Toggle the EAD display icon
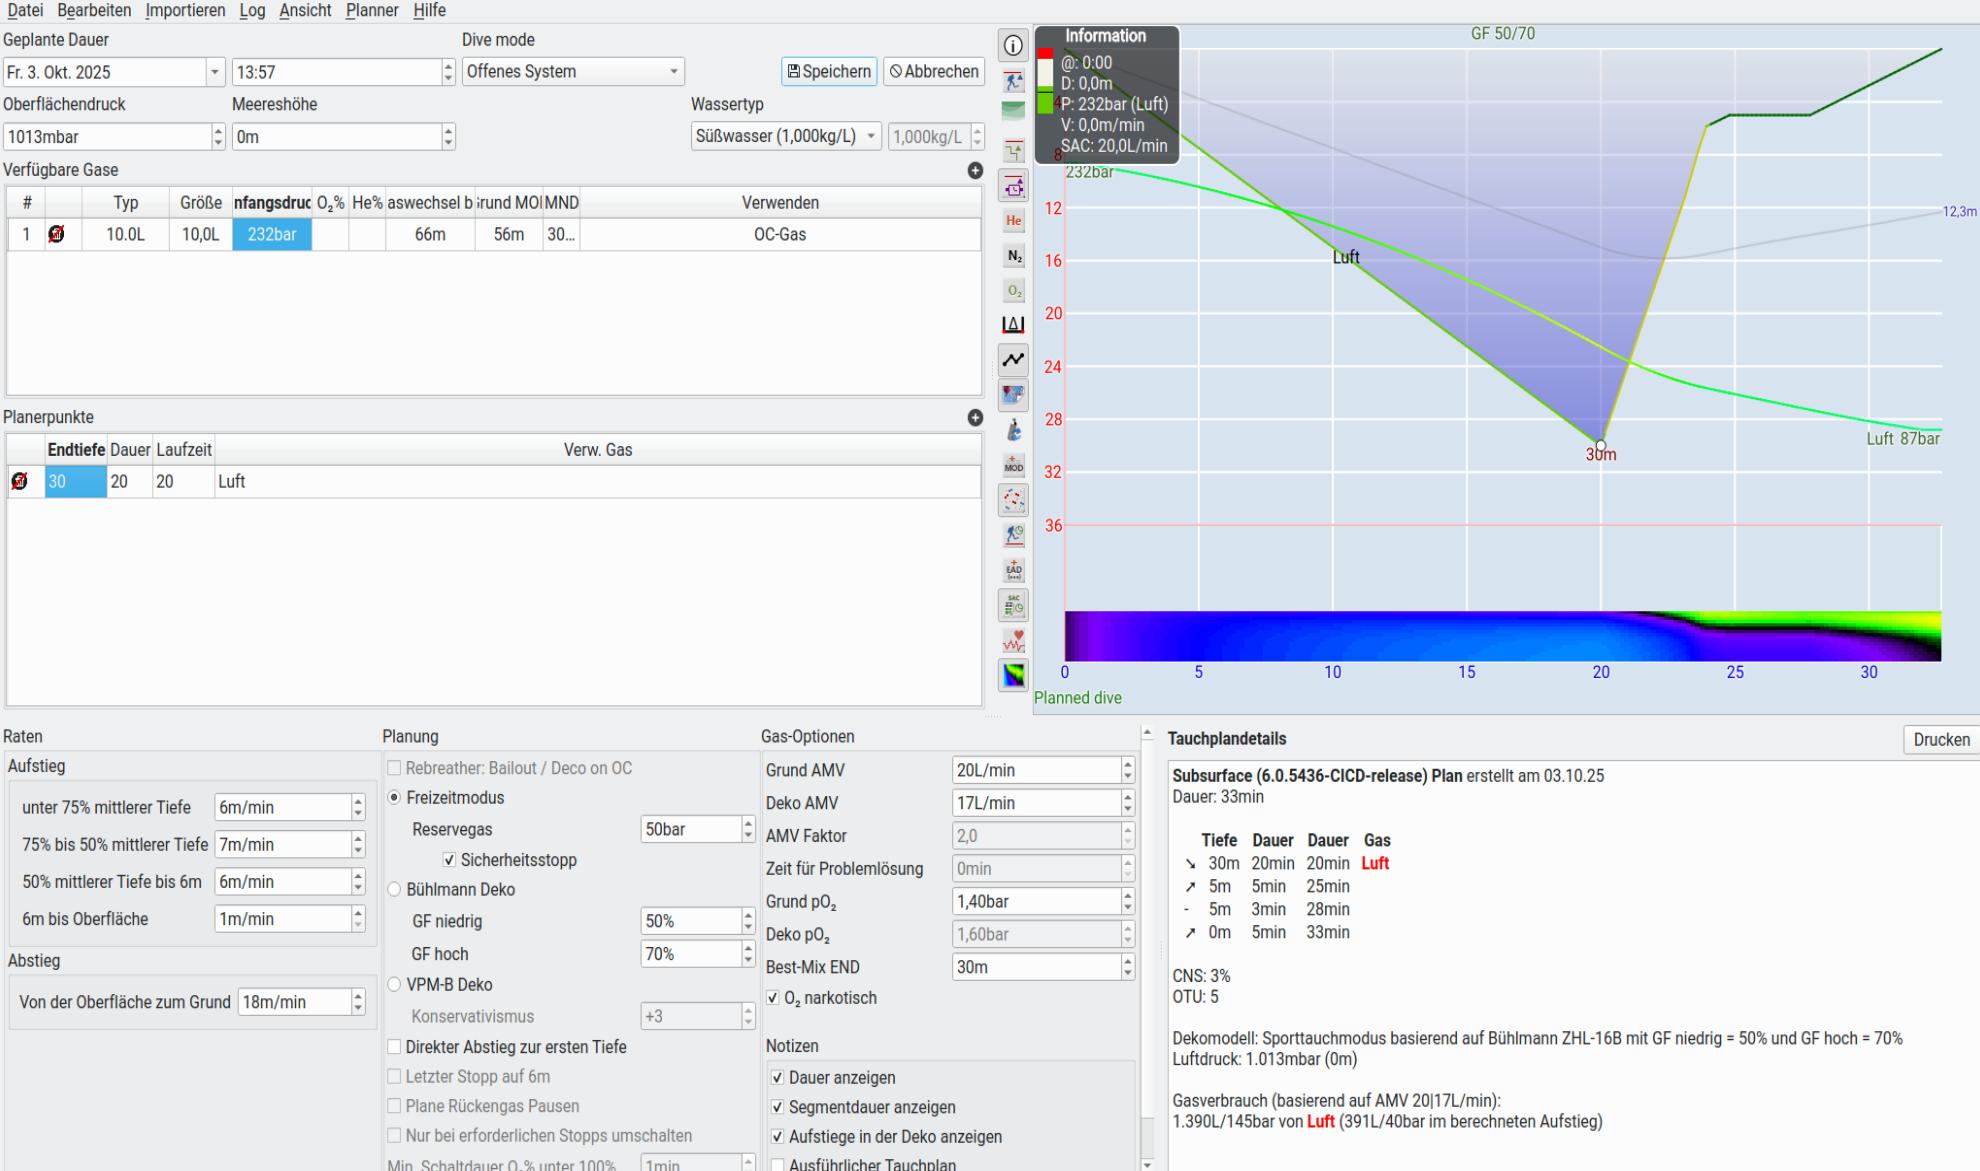 [x=1013, y=570]
